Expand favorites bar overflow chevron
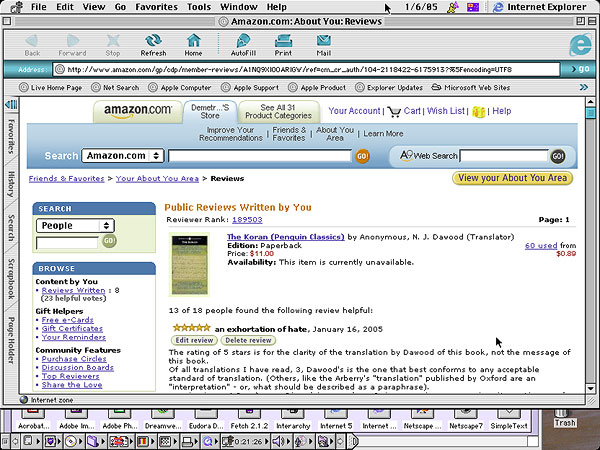This screenshot has height=450, width=600. tap(584, 88)
